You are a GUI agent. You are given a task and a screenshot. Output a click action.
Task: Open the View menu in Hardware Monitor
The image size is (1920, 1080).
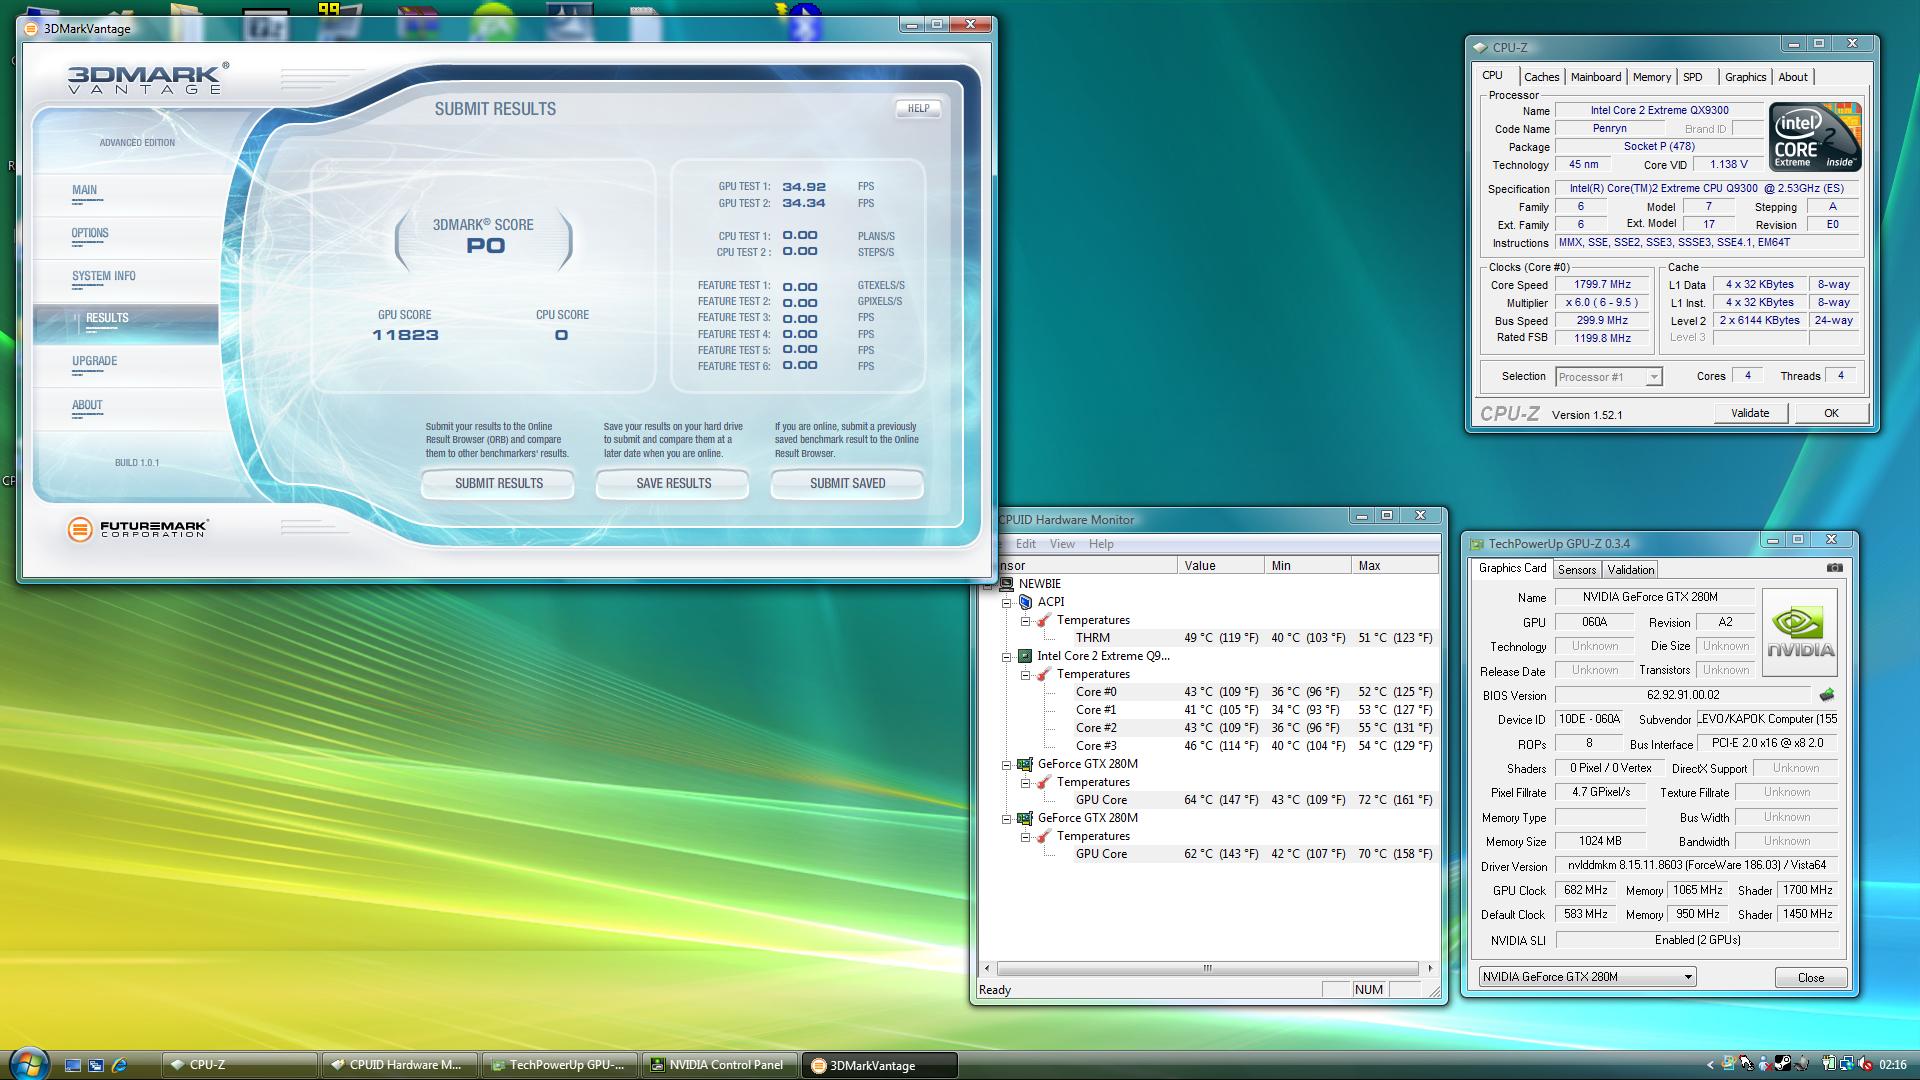tap(1062, 544)
